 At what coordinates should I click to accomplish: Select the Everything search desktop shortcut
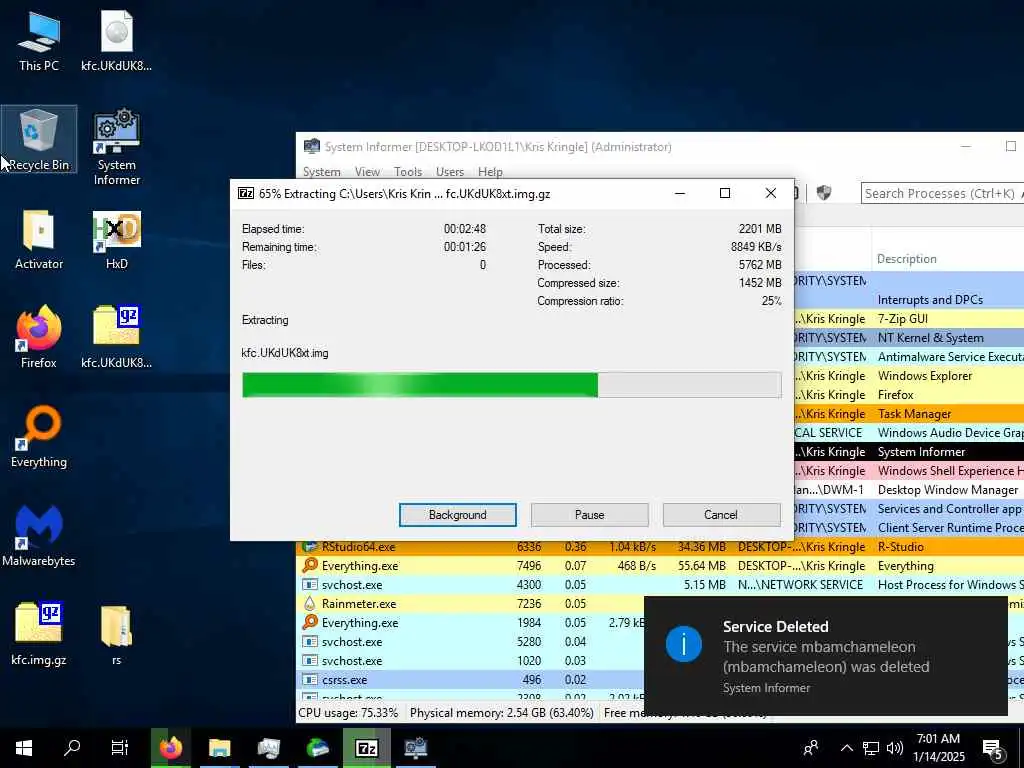tap(39, 437)
